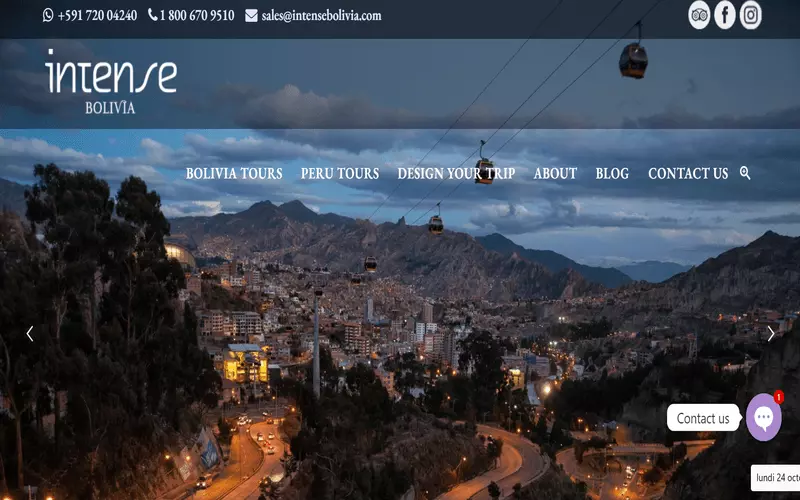Click the sales@intensebolivia.com email link

click(x=321, y=16)
